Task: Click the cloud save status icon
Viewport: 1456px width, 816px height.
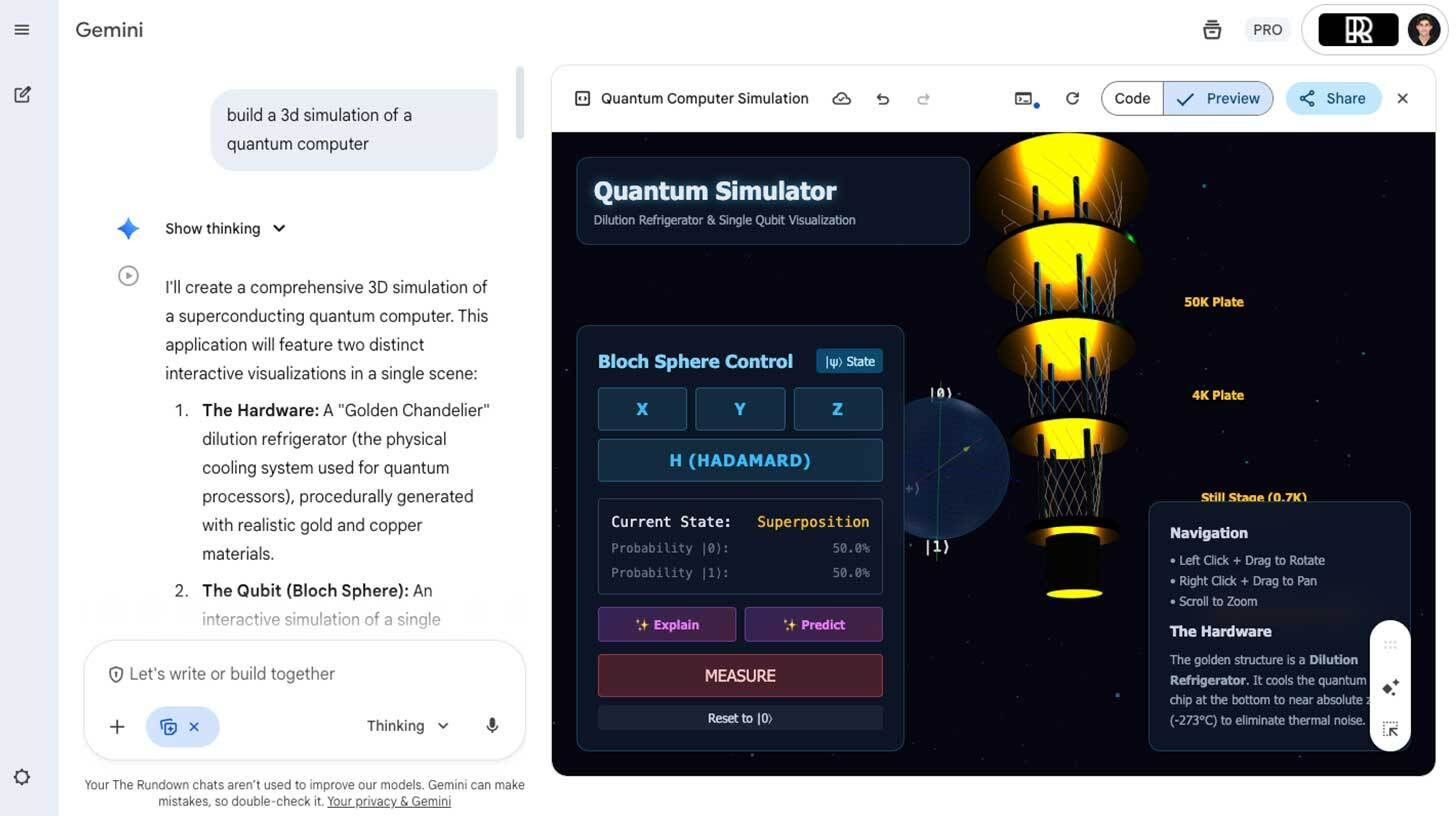Action: (841, 98)
